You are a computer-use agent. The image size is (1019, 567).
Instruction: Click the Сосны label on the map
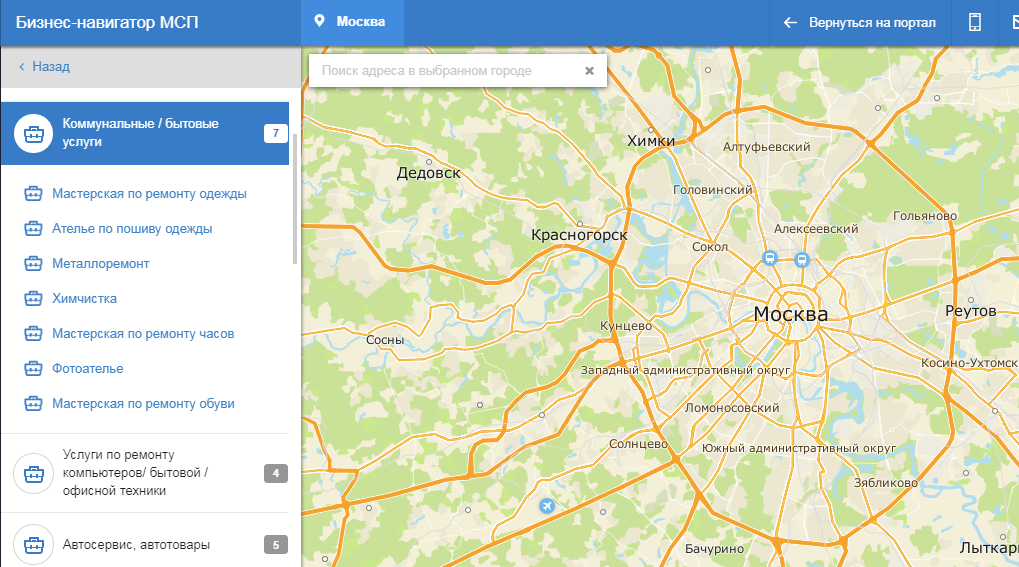pyautogui.click(x=385, y=339)
